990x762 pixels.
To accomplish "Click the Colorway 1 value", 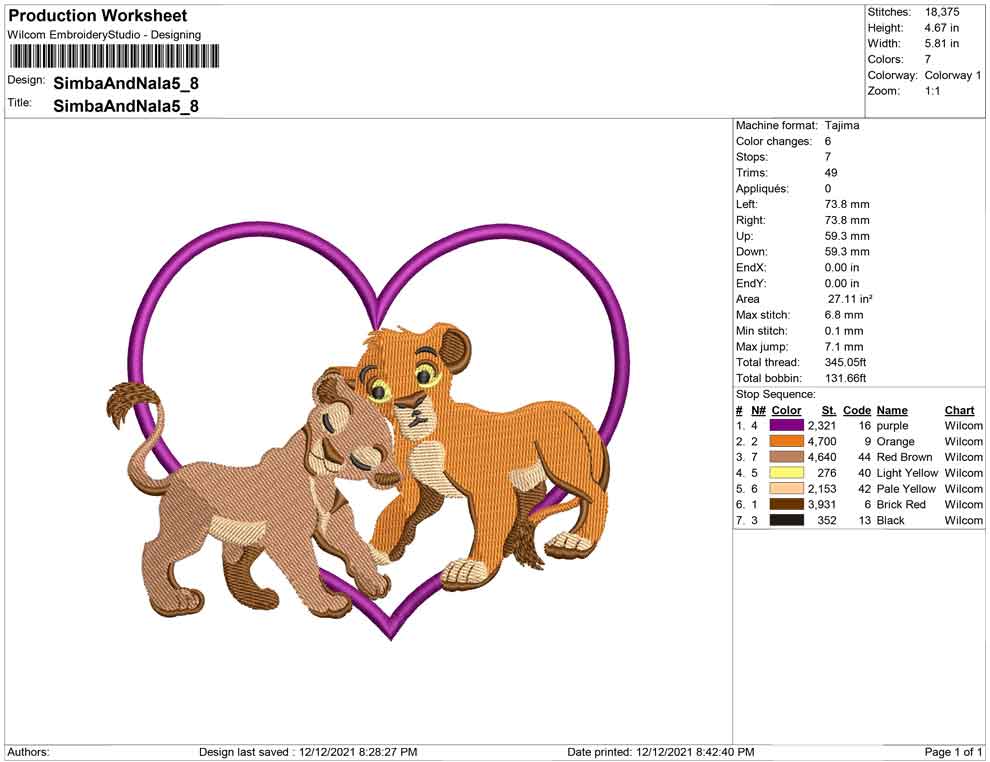I will tap(953, 75).
